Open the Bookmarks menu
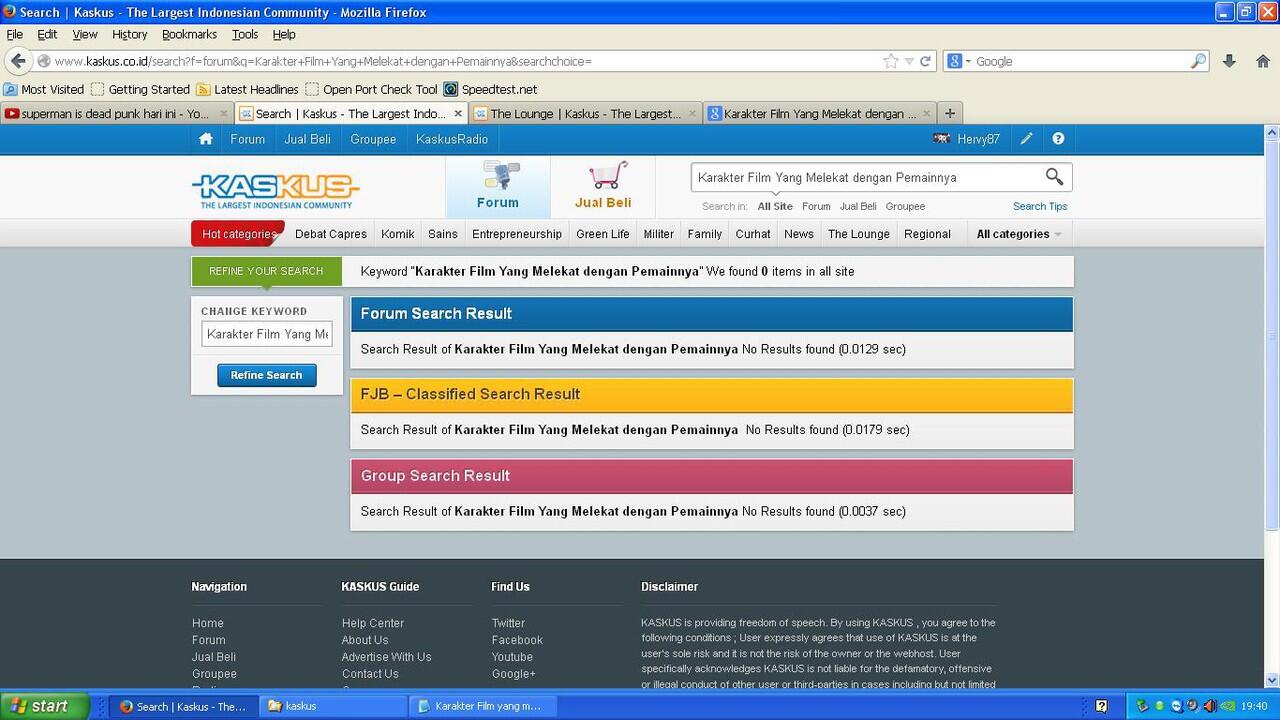The image size is (1280, 720). pyautogui.click(x=189, y=34)
